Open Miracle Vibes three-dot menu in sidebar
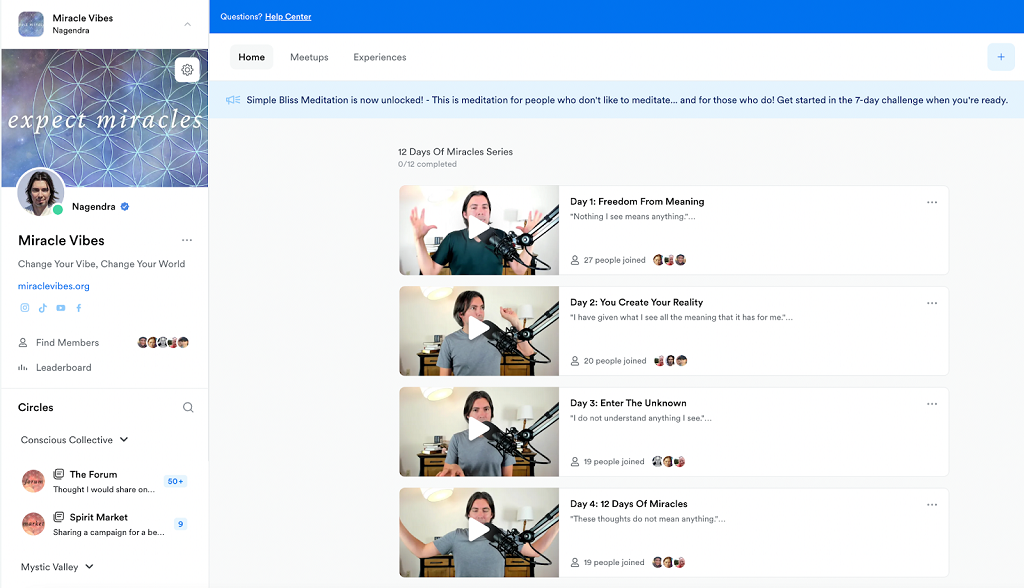 (187, 241)
